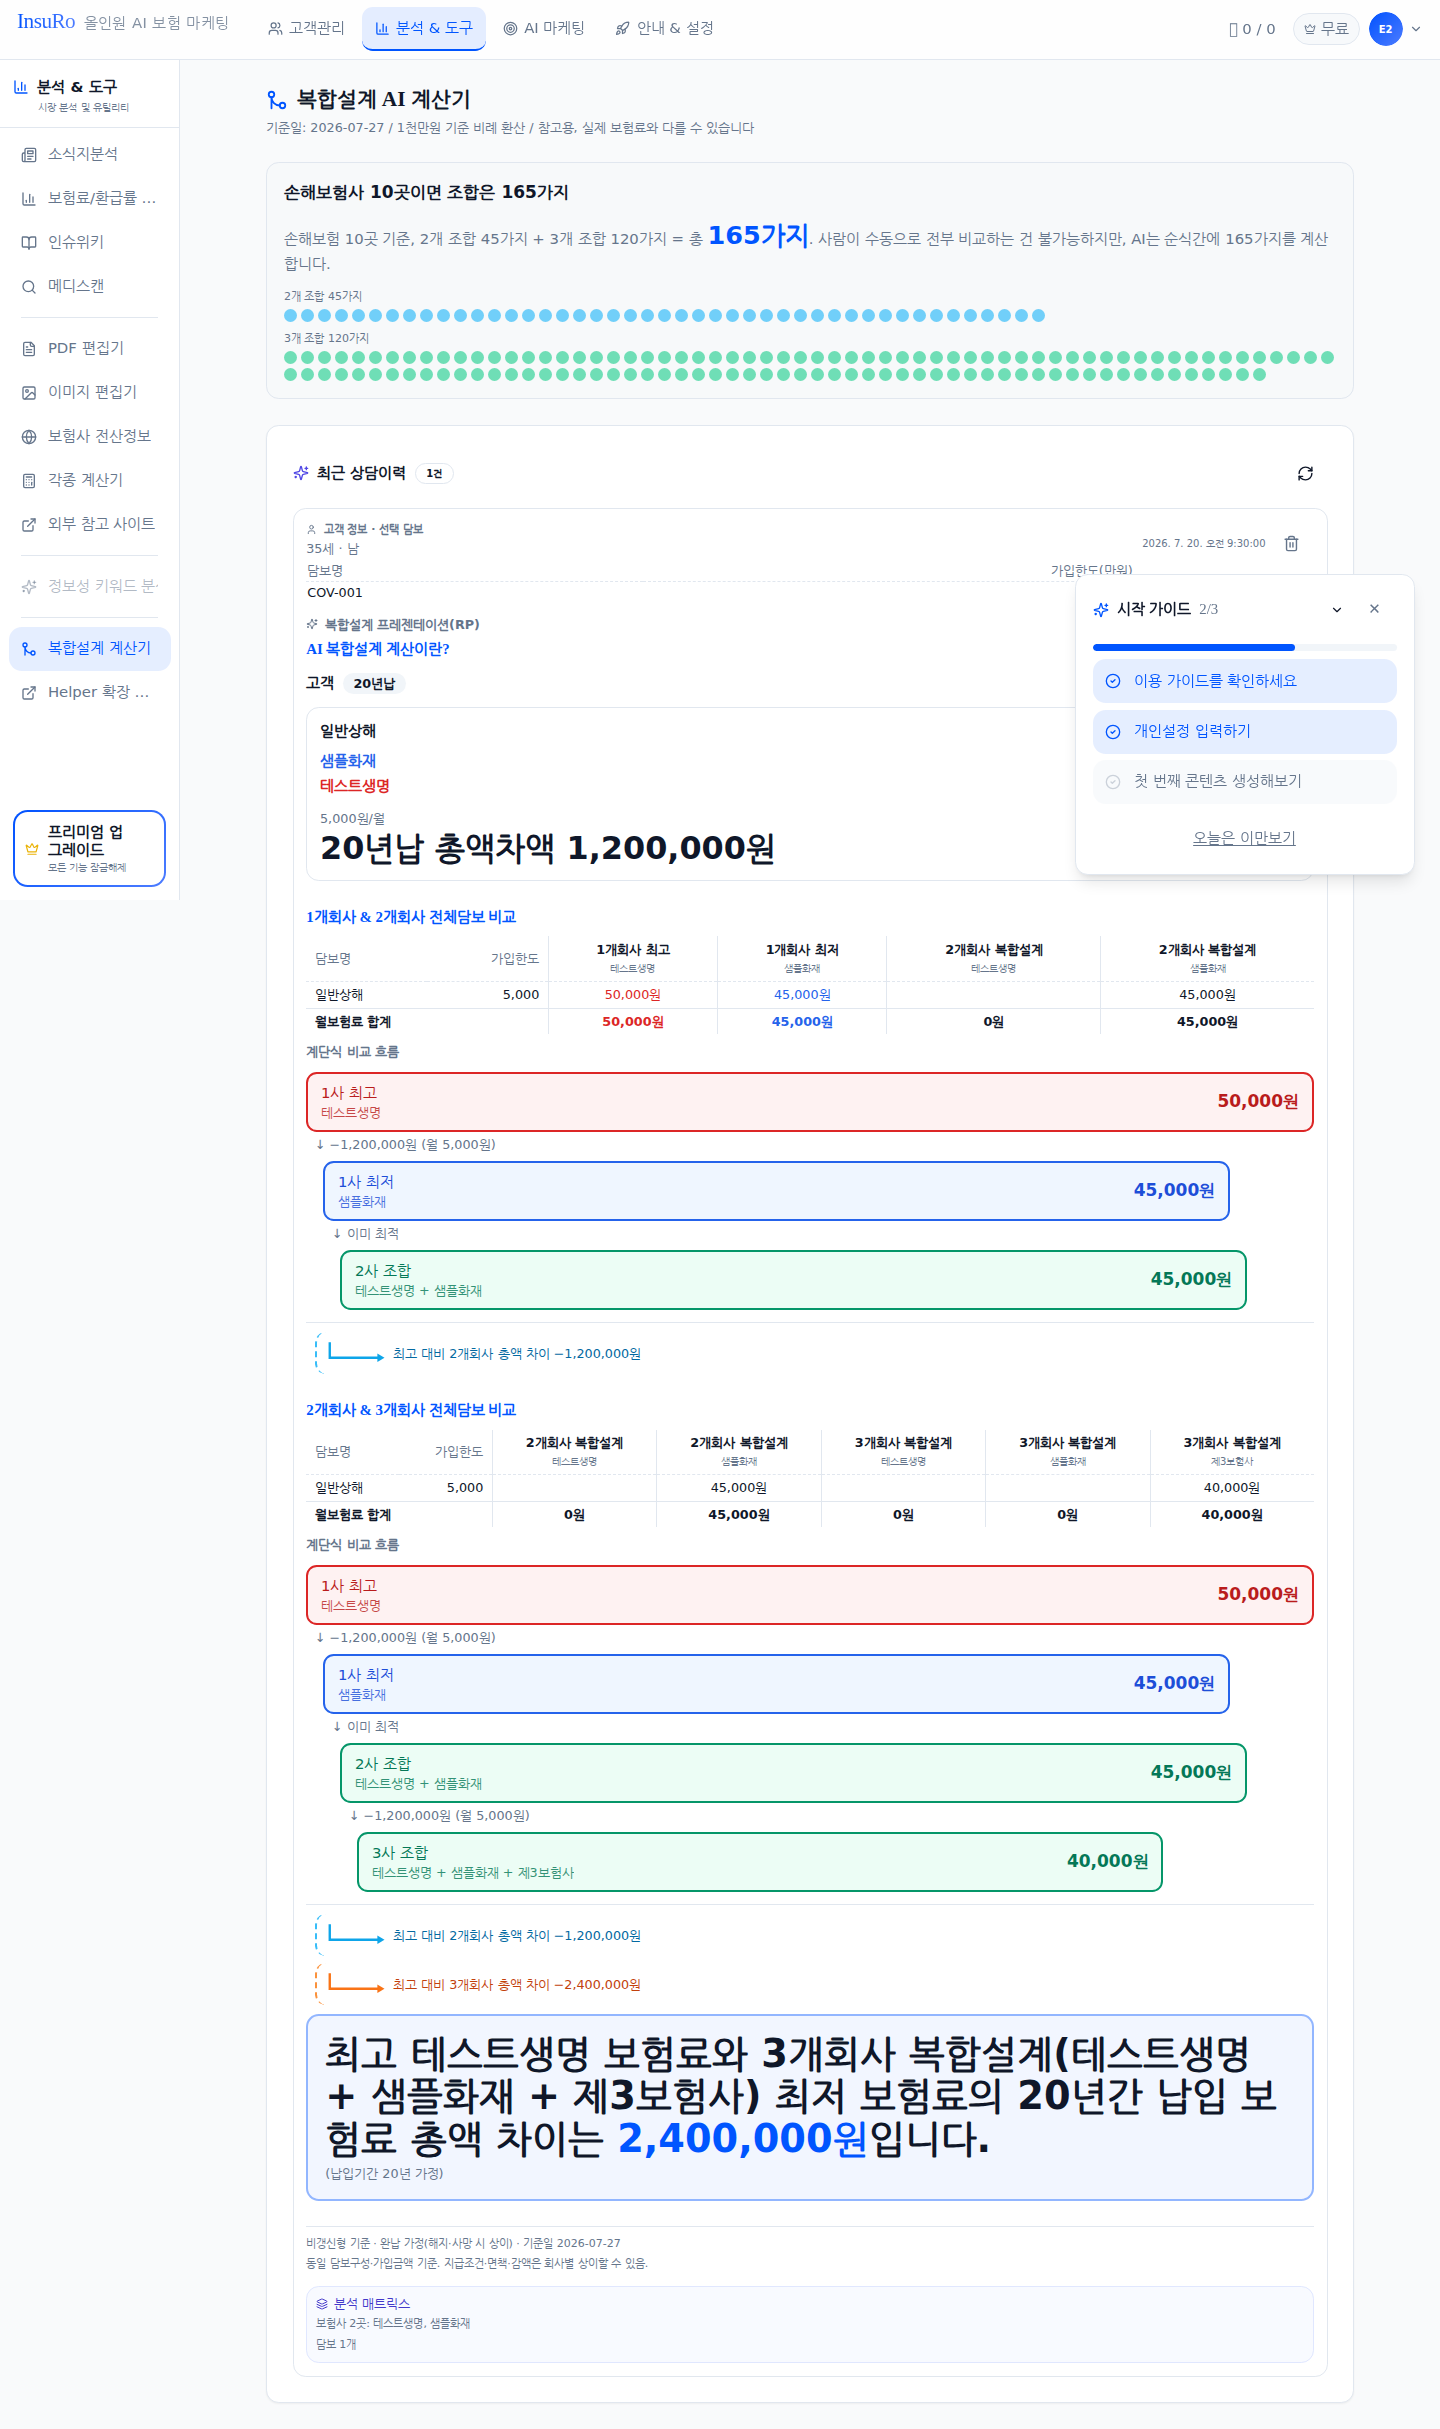The width and height of the screenshot is (1440, 2429).
Task: Open the 무료 plan badge
Action: click(x=1326, y=29)
